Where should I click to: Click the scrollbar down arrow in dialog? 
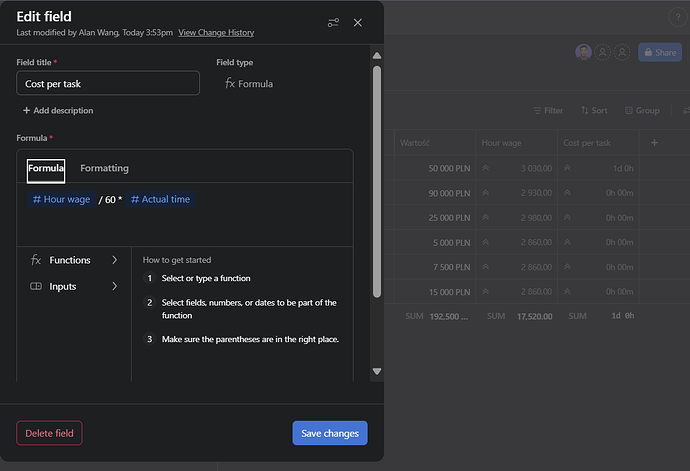click(x=377, y=371)
